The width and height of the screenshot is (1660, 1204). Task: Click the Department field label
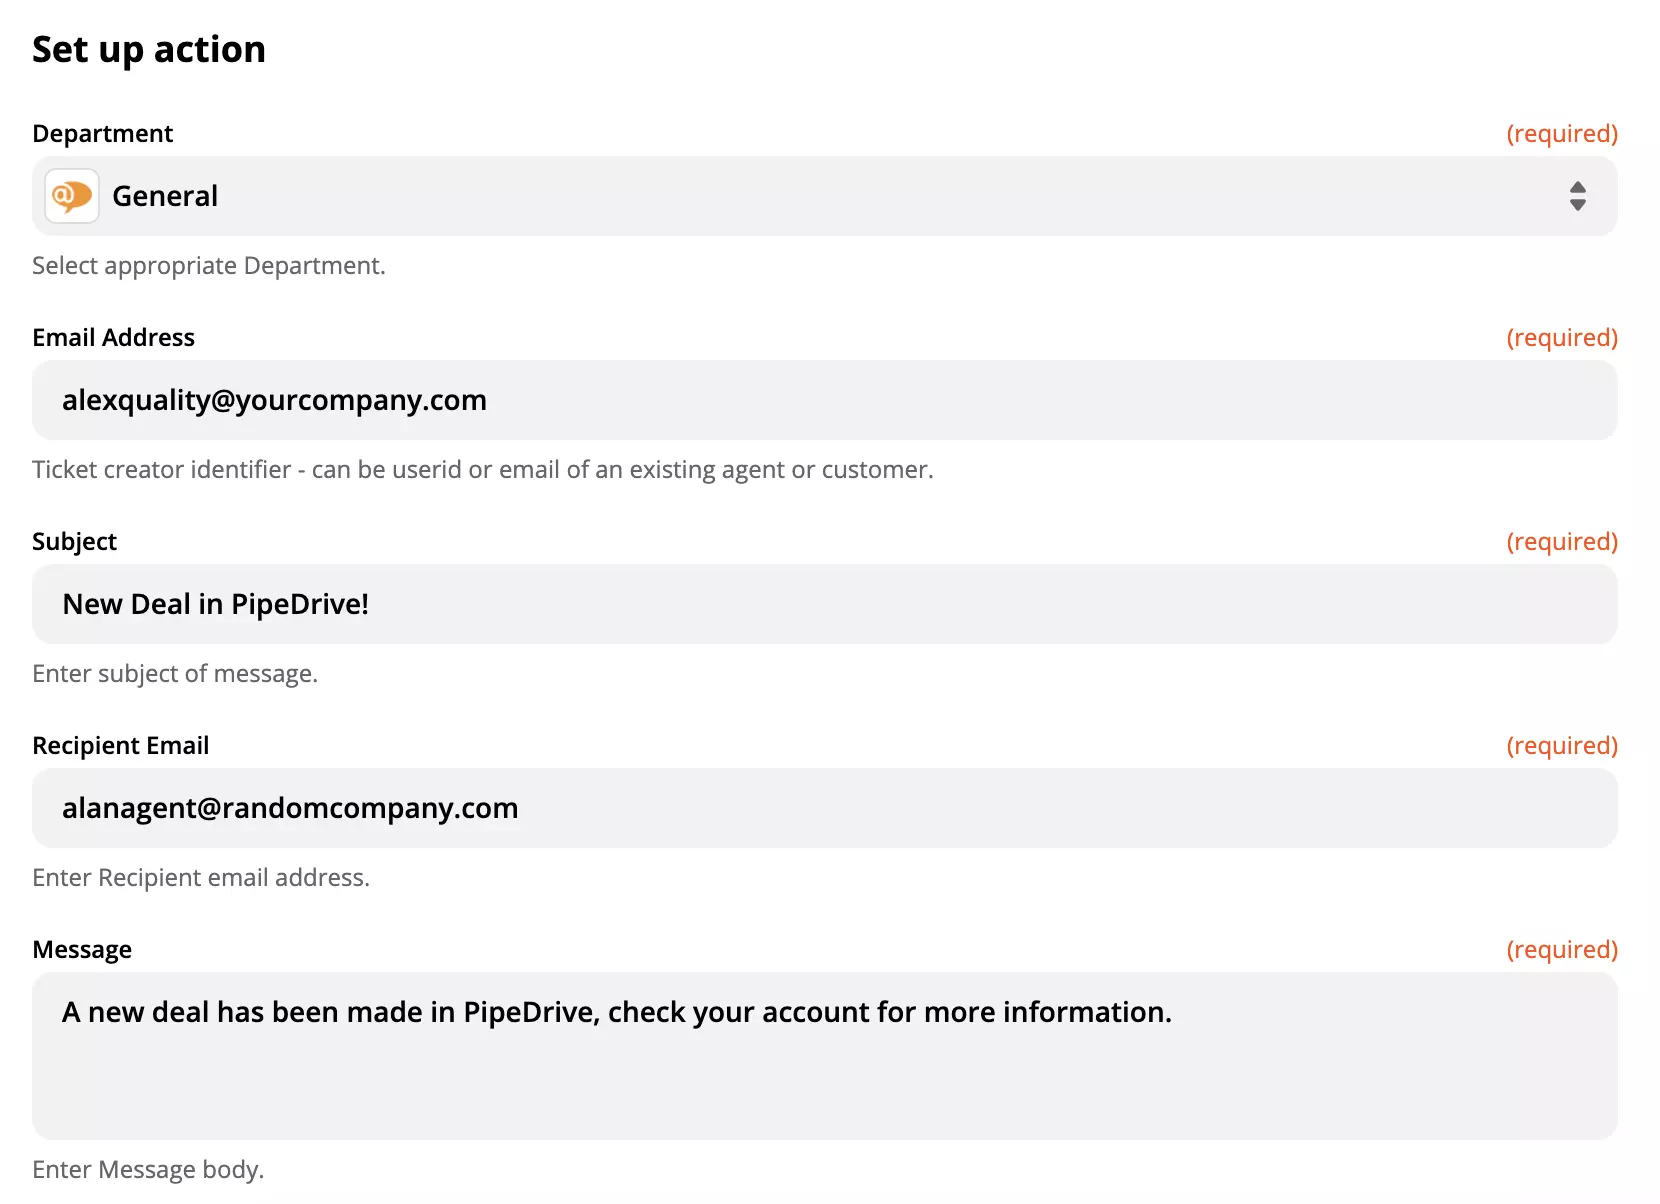[x=102, y=132]
